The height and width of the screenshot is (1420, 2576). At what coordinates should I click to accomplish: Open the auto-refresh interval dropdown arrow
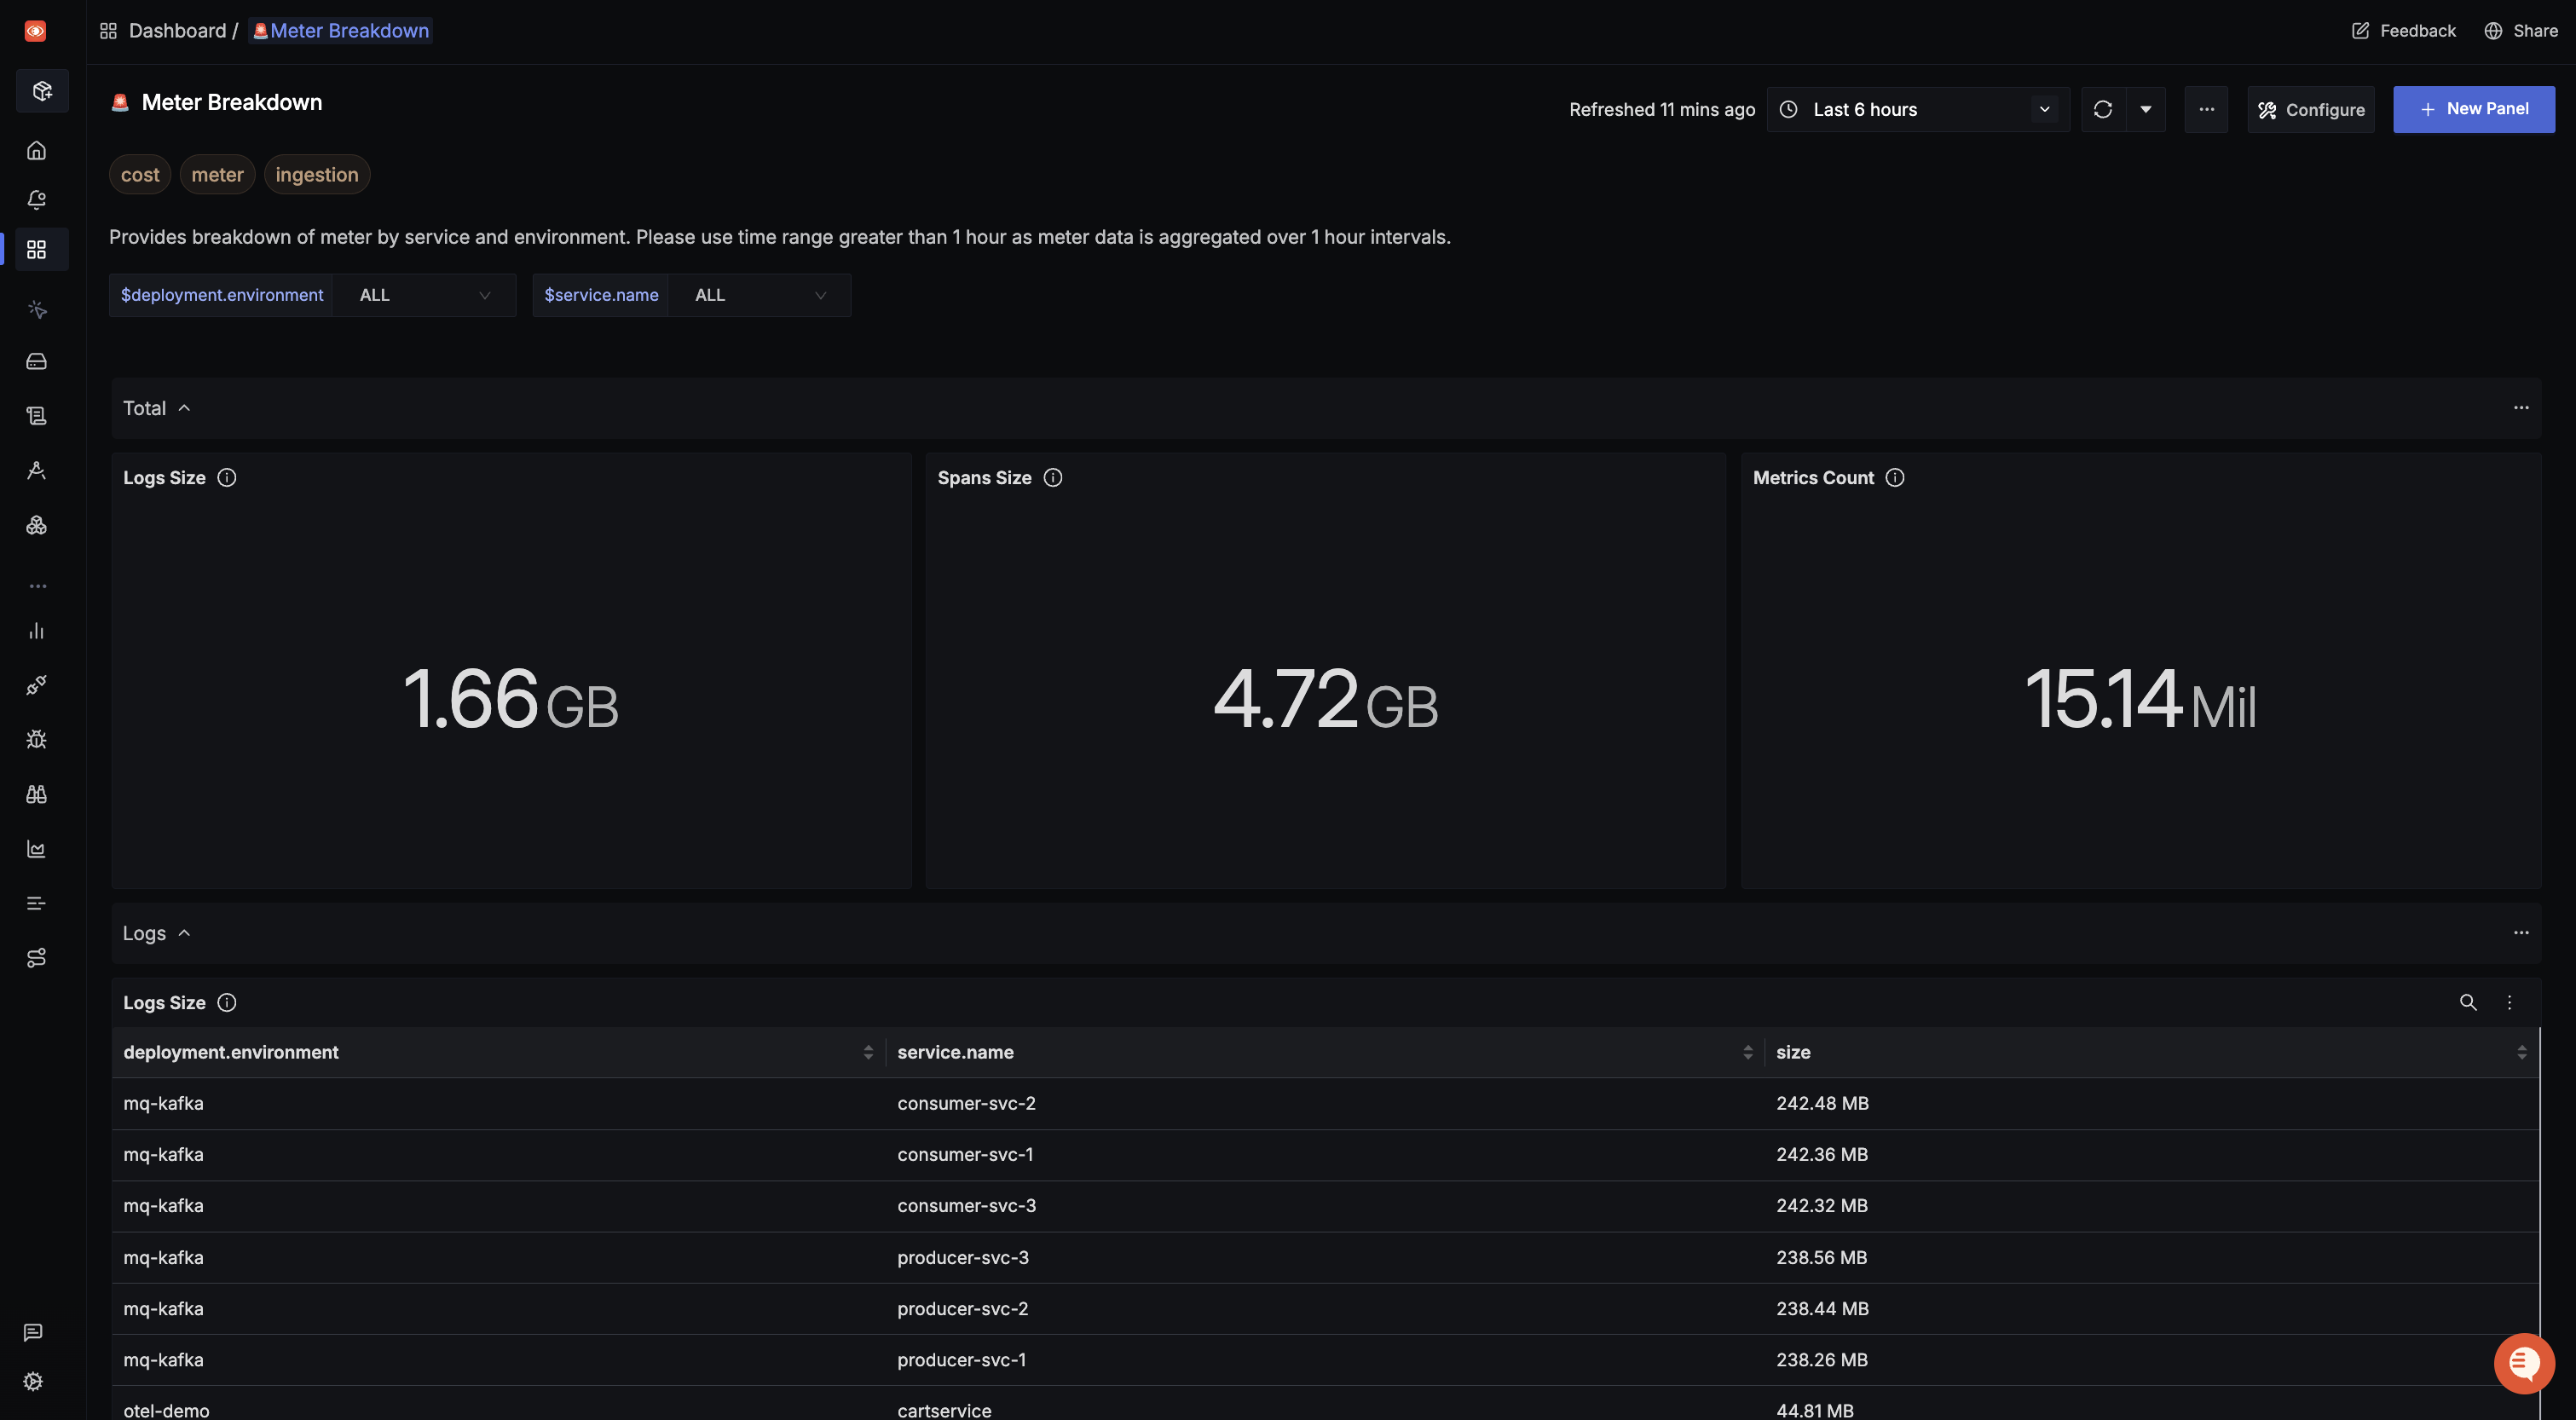pos(2145,109)
